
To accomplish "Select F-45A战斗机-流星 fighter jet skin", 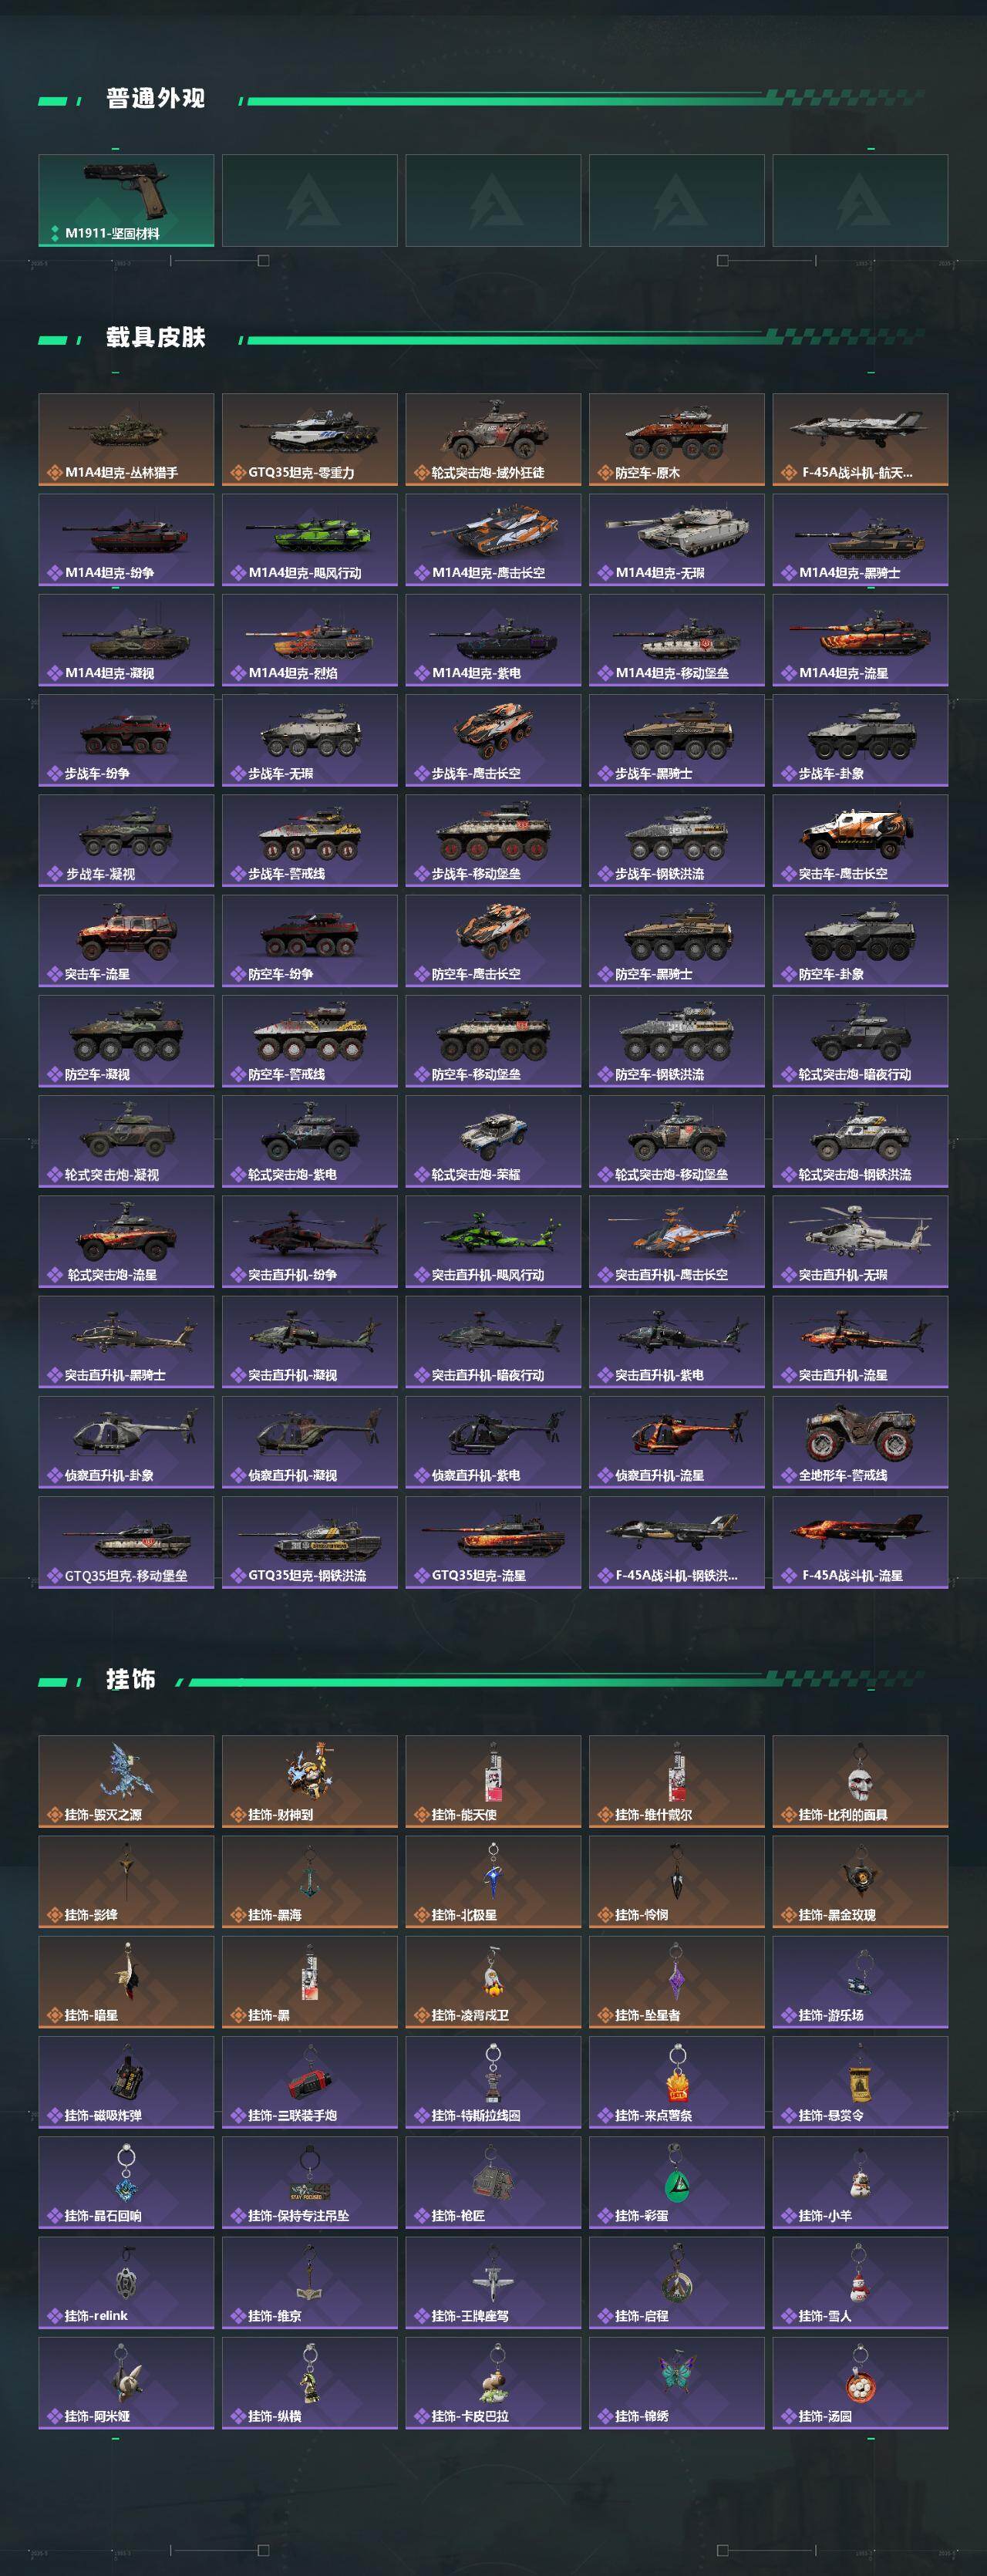I will [860, 1542].
